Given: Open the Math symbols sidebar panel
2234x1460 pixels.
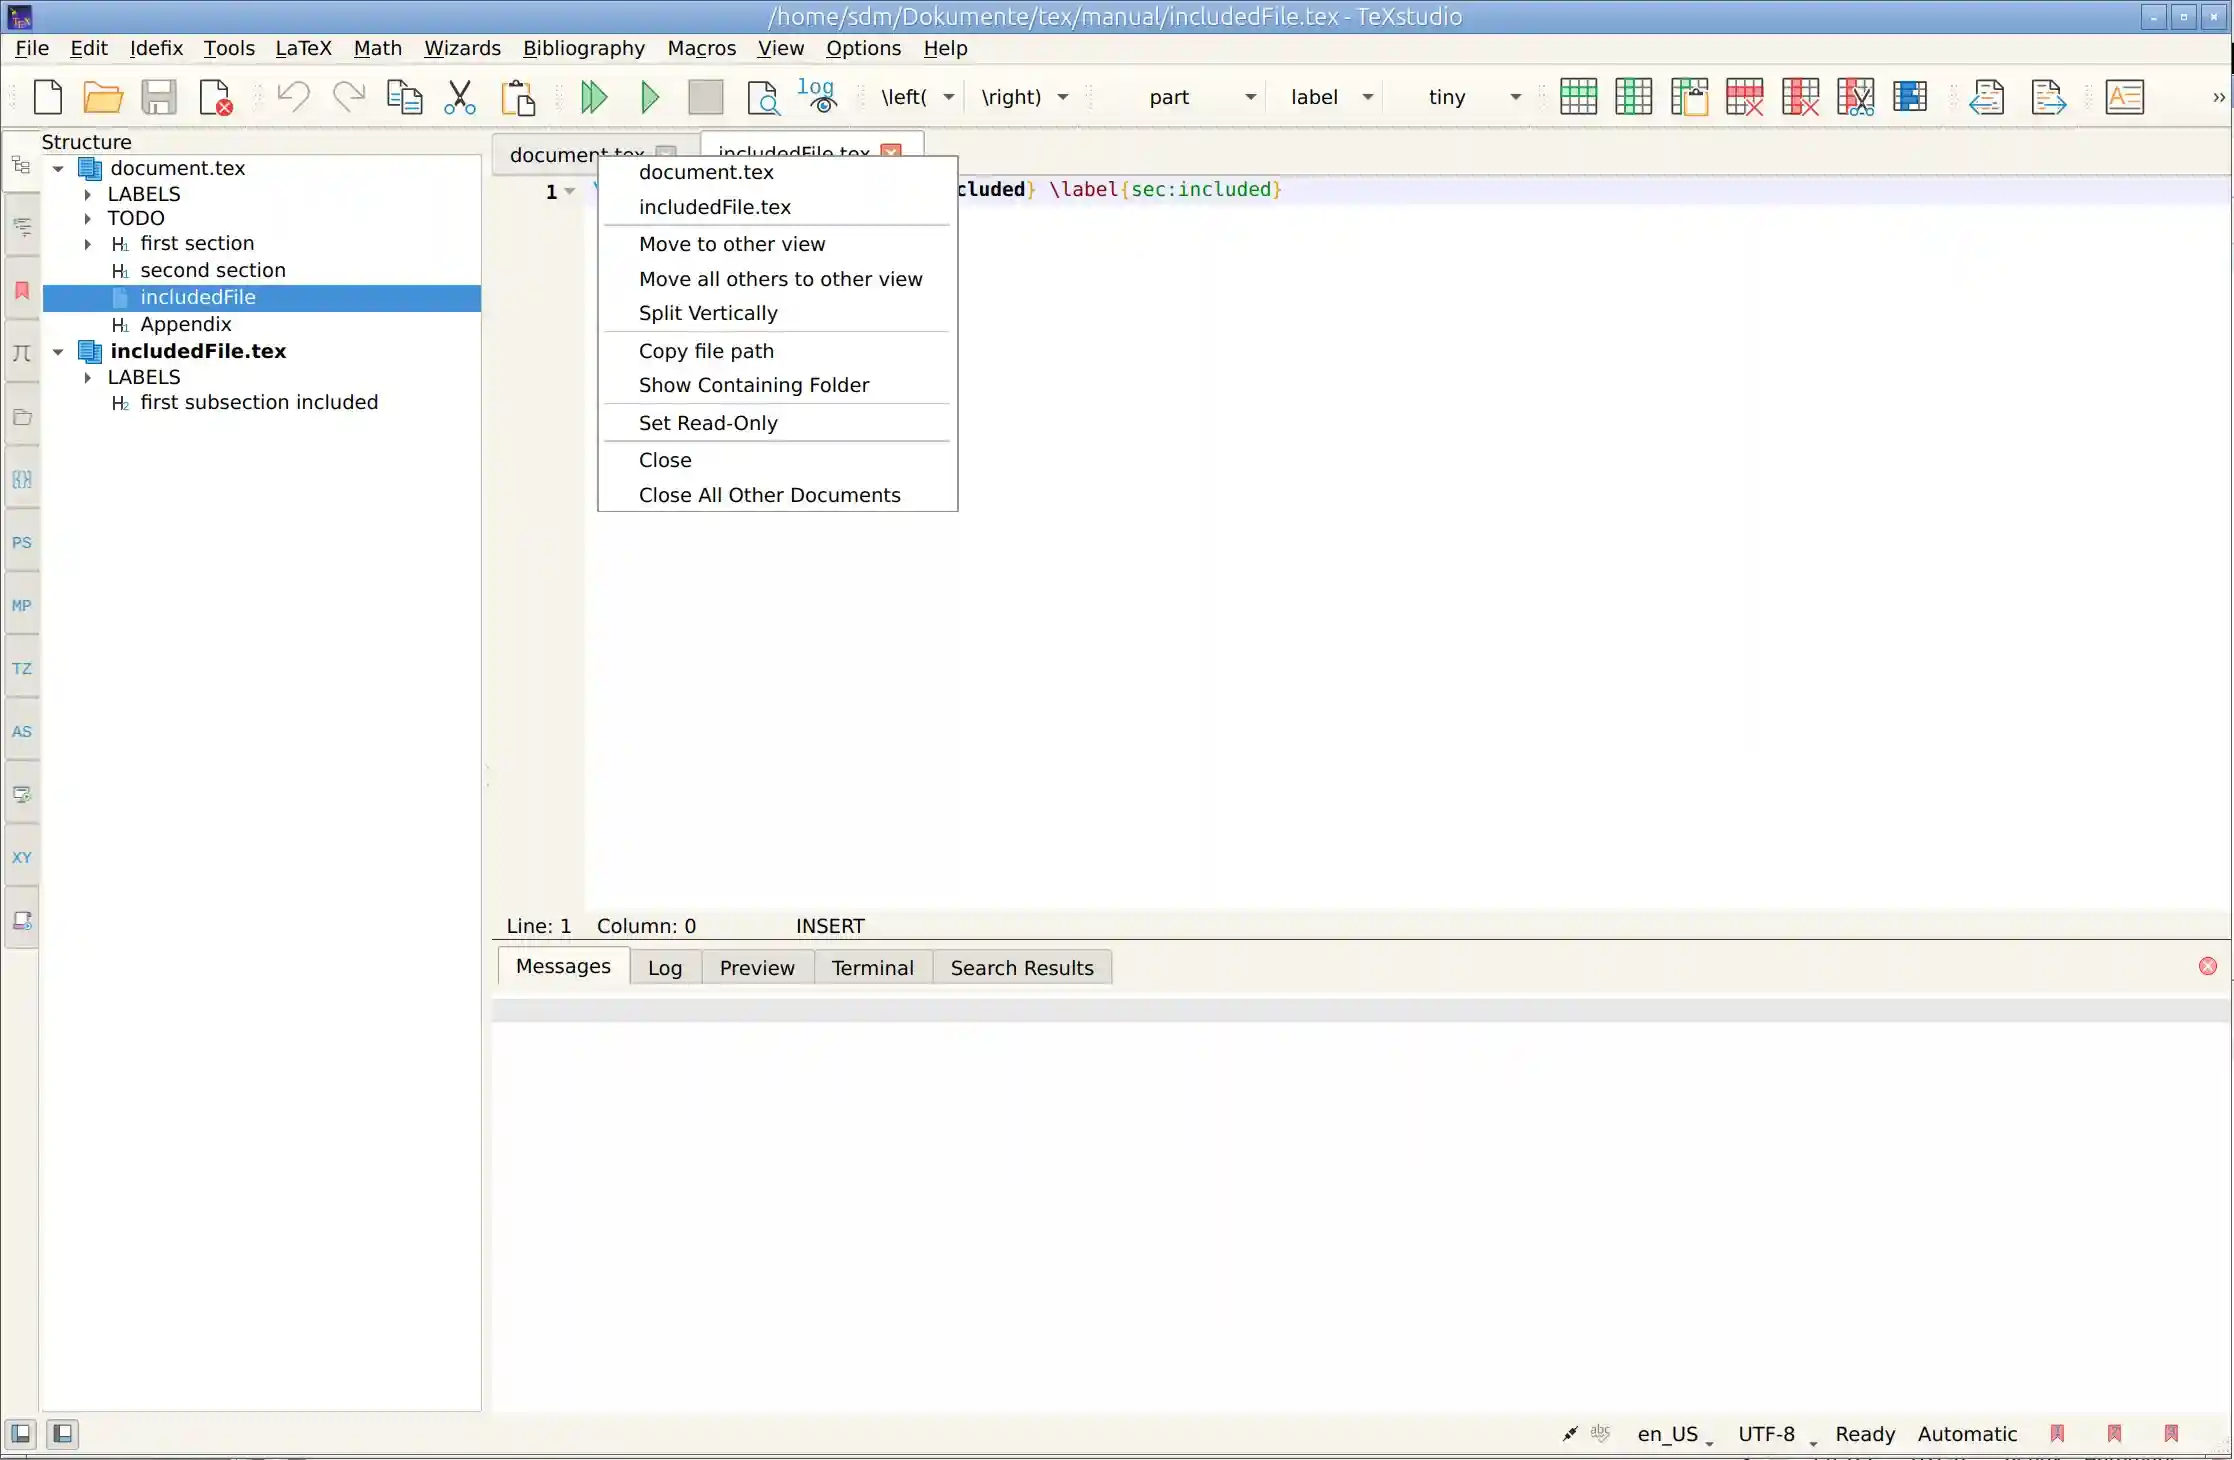Looking at the screenshot, I should pos(21,353).
